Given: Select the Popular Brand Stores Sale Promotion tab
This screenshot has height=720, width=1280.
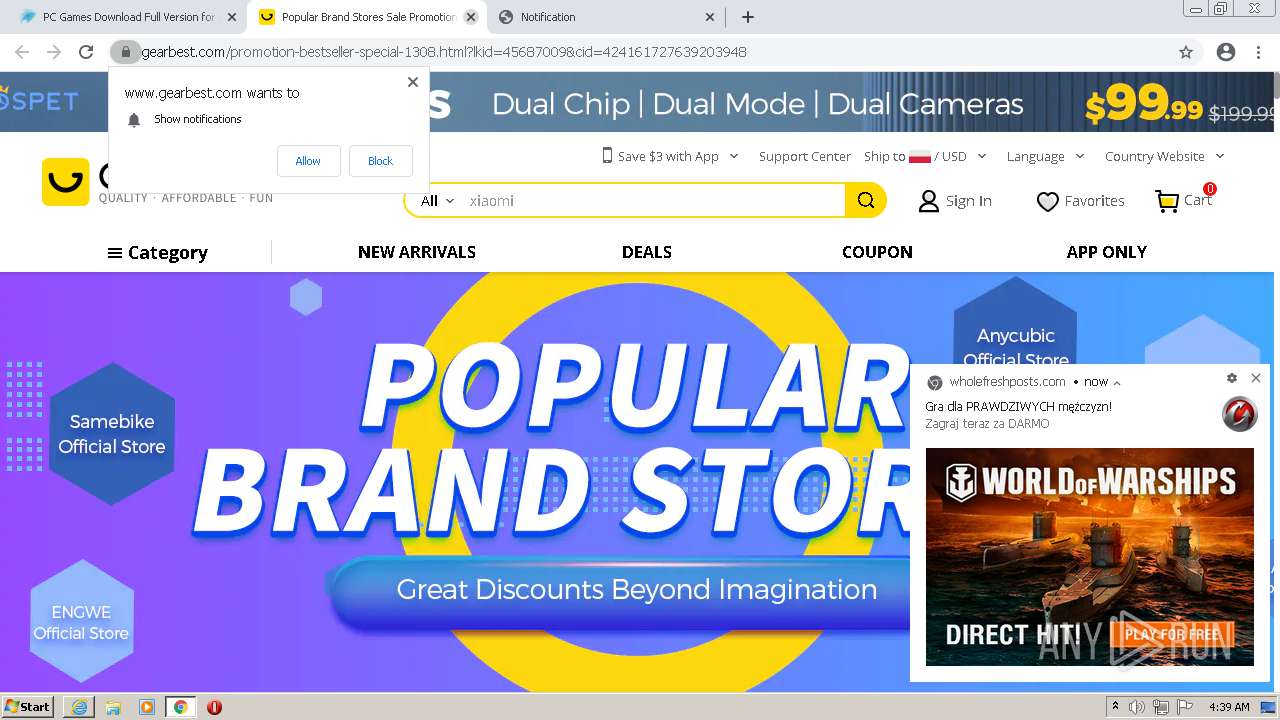Looking at the screenshot, I should [366, 17].
